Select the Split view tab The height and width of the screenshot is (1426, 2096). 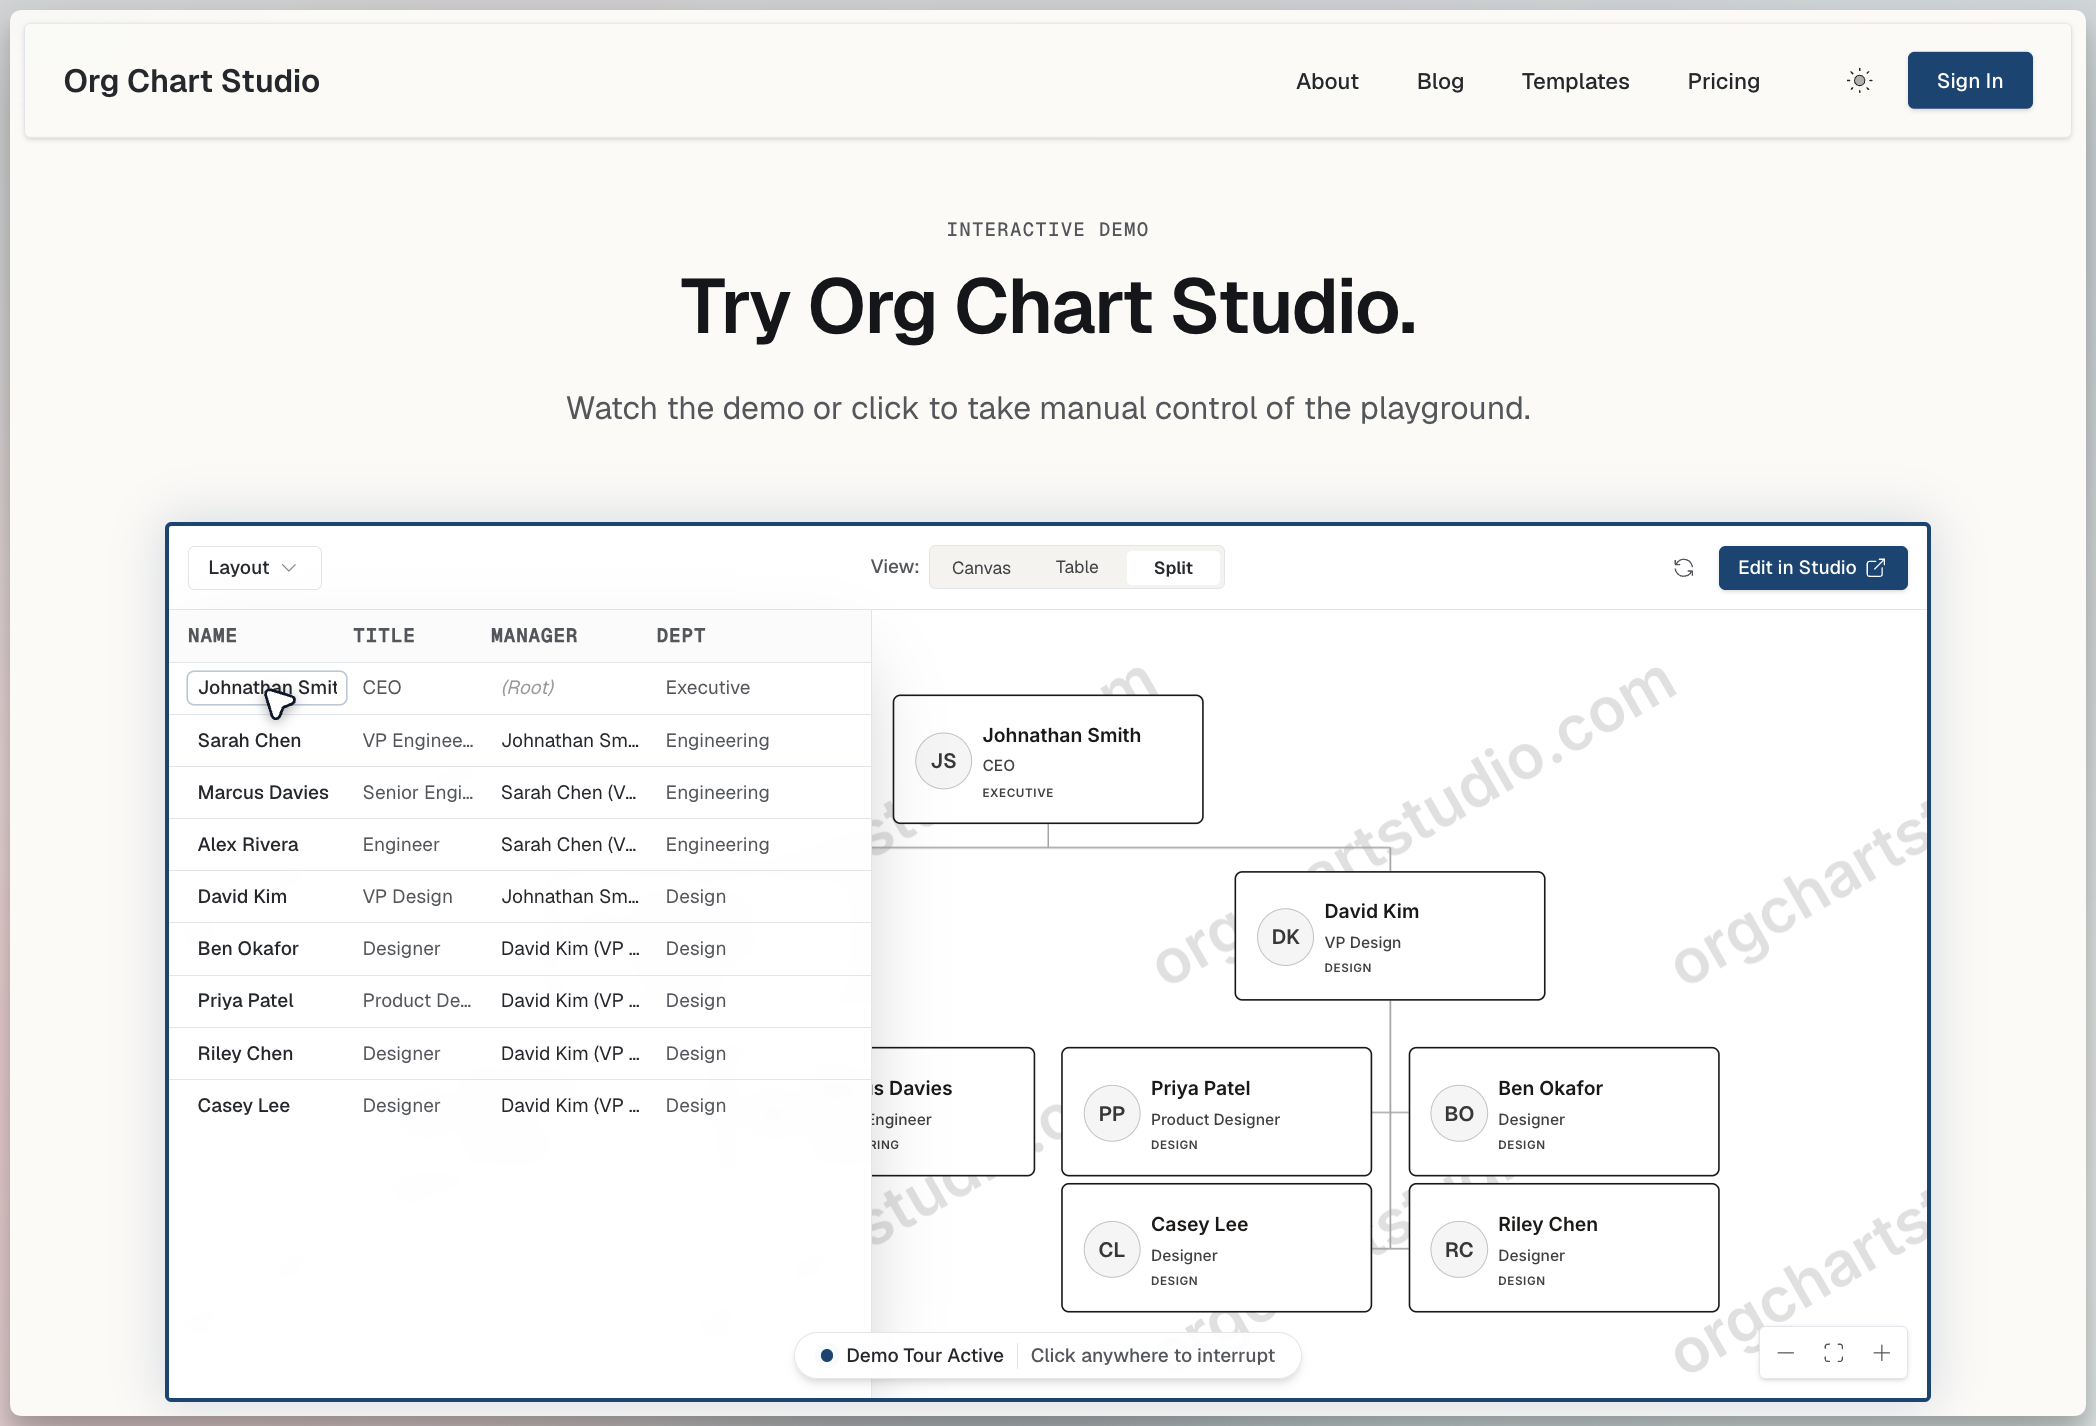pos(1173,568)
